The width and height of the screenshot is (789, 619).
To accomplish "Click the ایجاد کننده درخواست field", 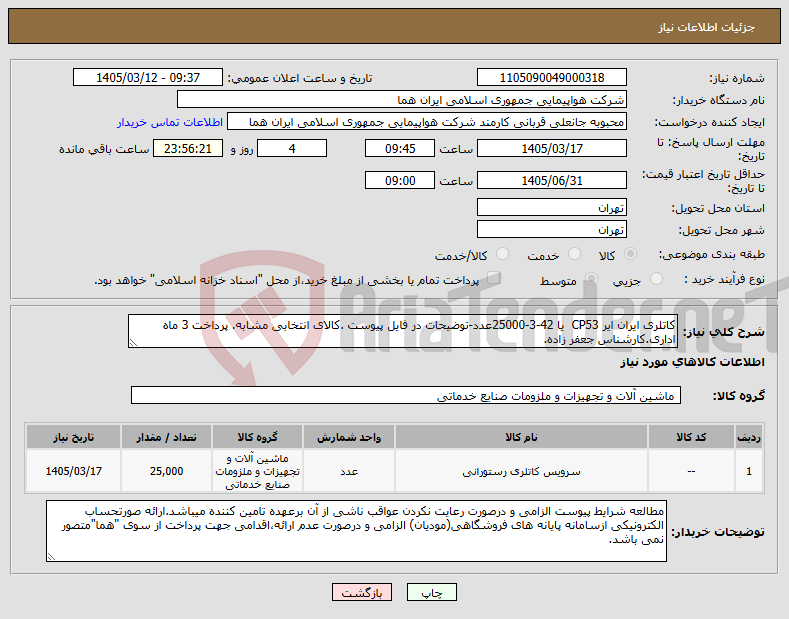I will point(427,122).
